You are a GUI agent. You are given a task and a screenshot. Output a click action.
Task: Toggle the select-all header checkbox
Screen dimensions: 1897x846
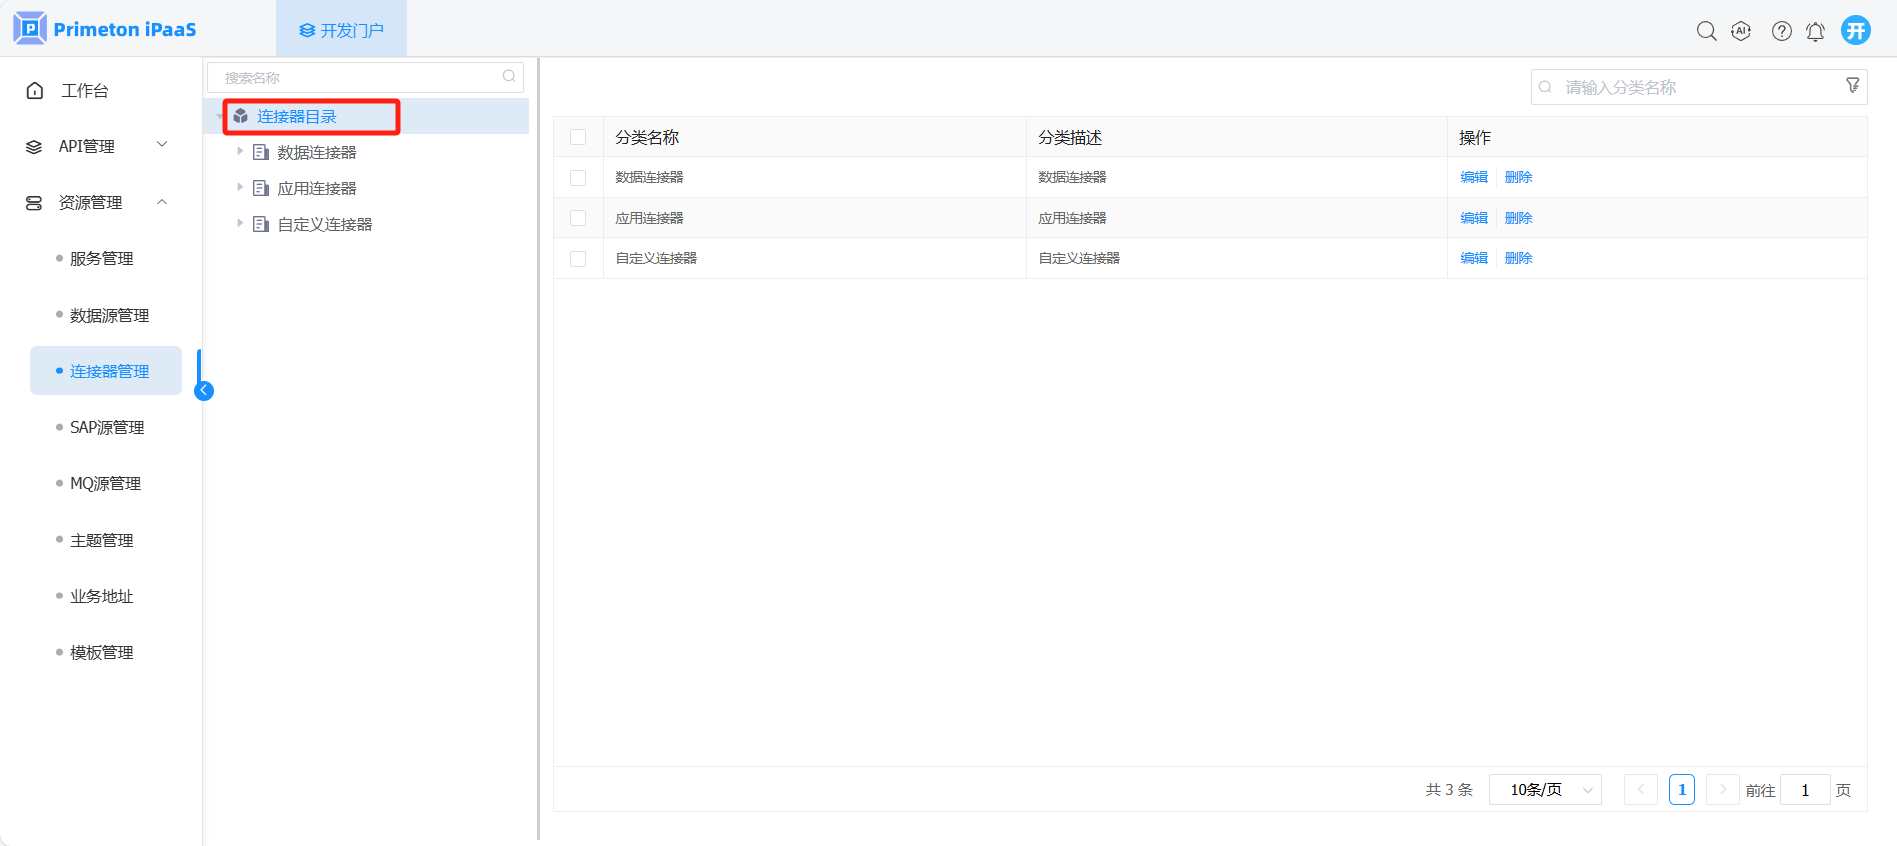pos(578,138)
